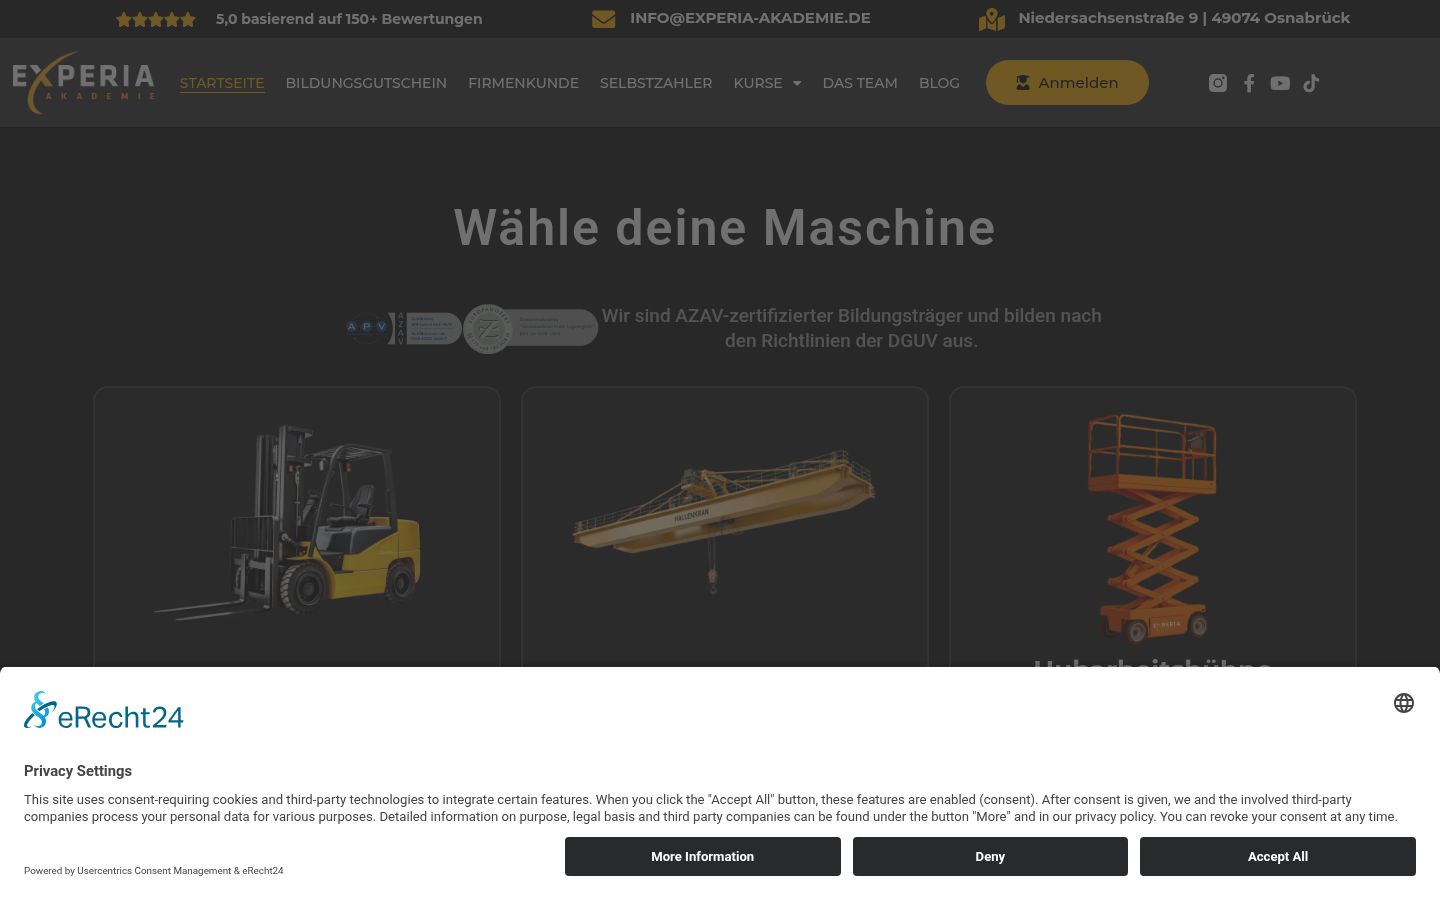The width and height of the screenshot is (1440, 900).
Task: Click the info@experia-akademie.de email link
Action: 750,18
